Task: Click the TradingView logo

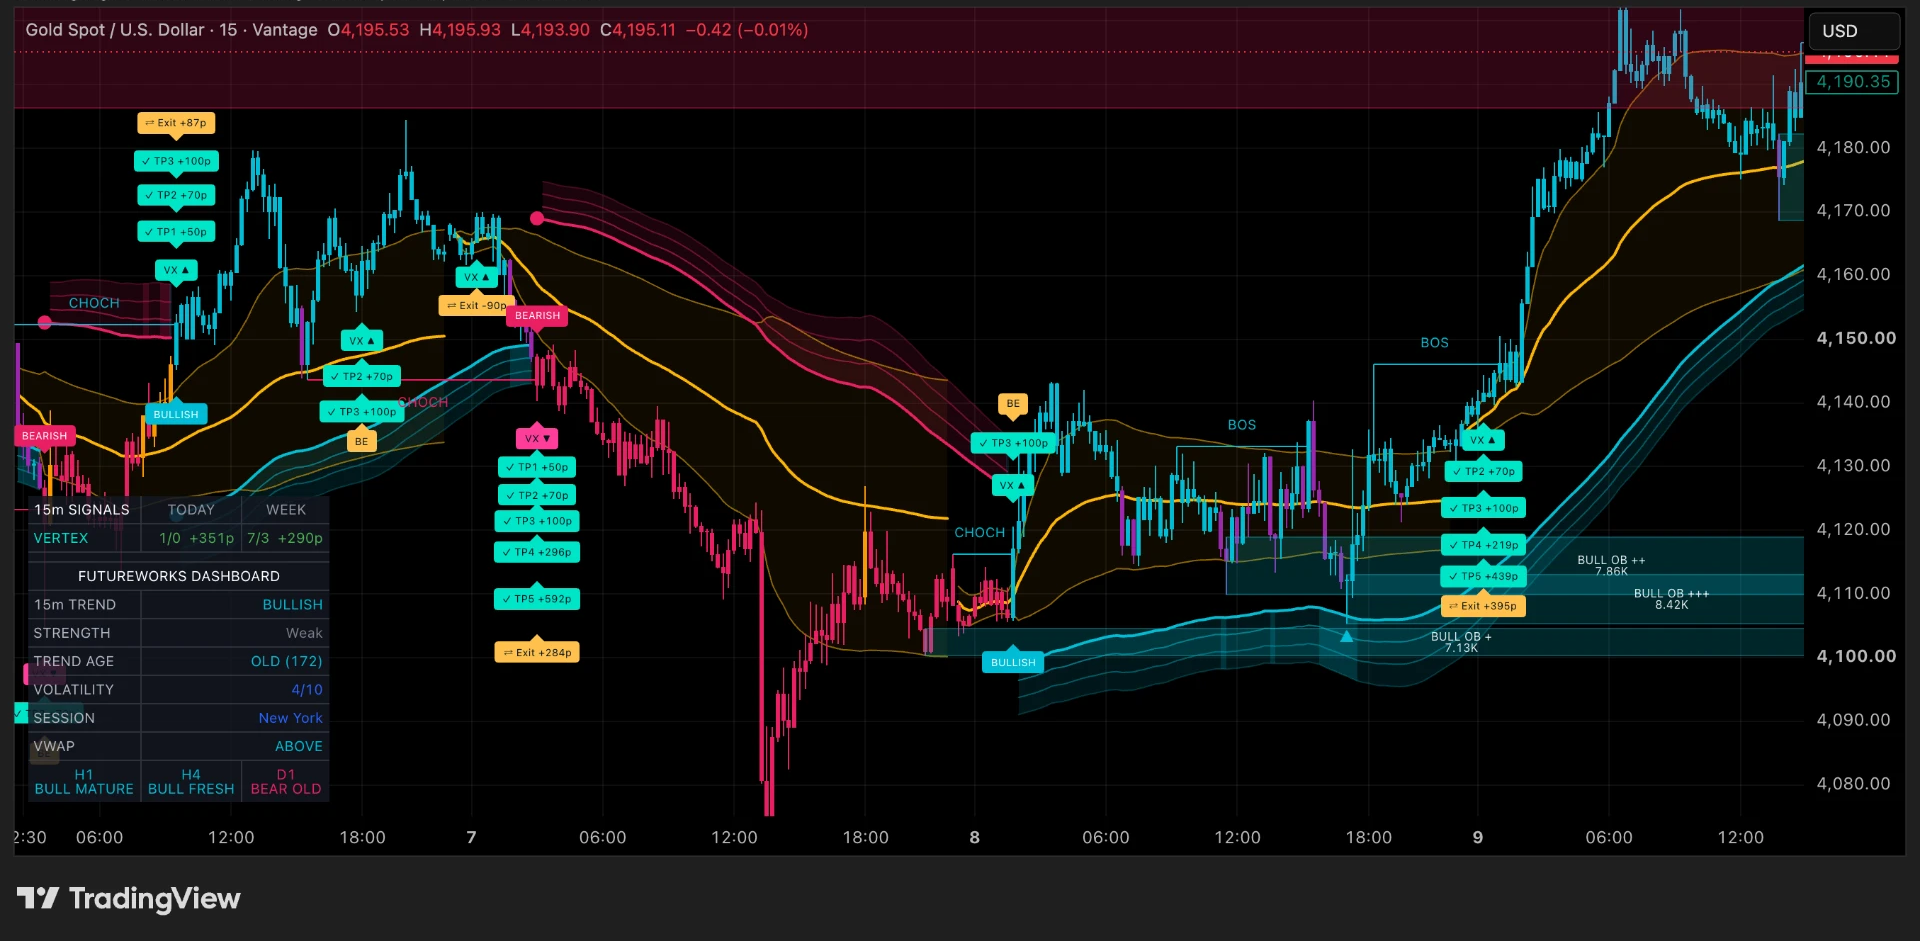Action: [129, 898]
